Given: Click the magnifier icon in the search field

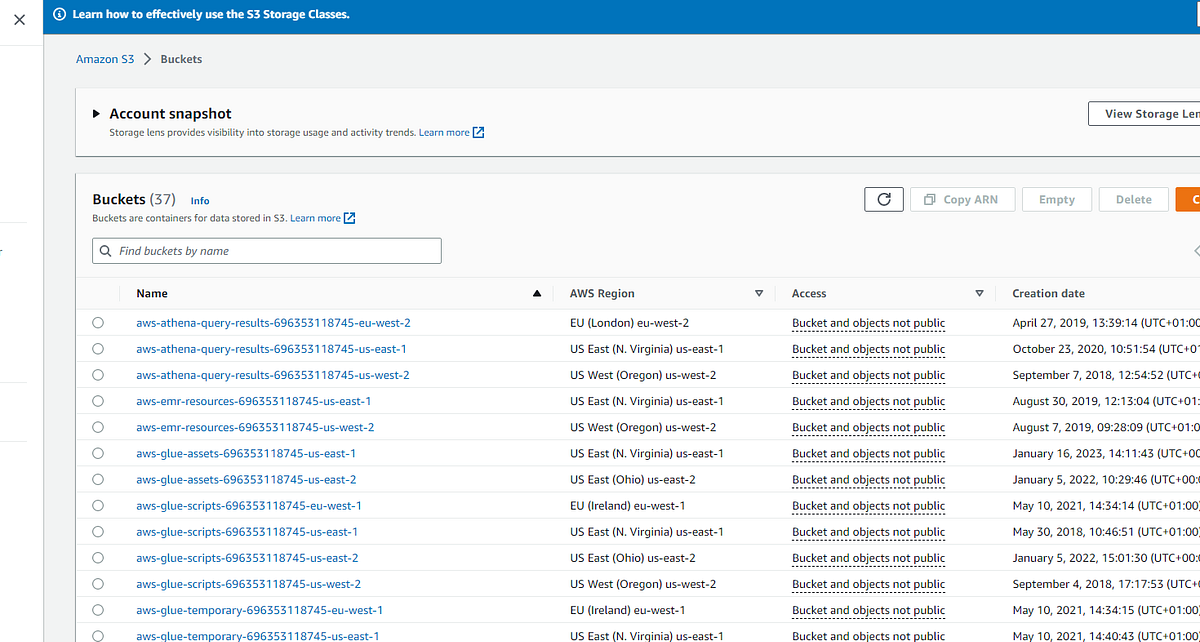Looking at the screenshot, I should point(105,250).
